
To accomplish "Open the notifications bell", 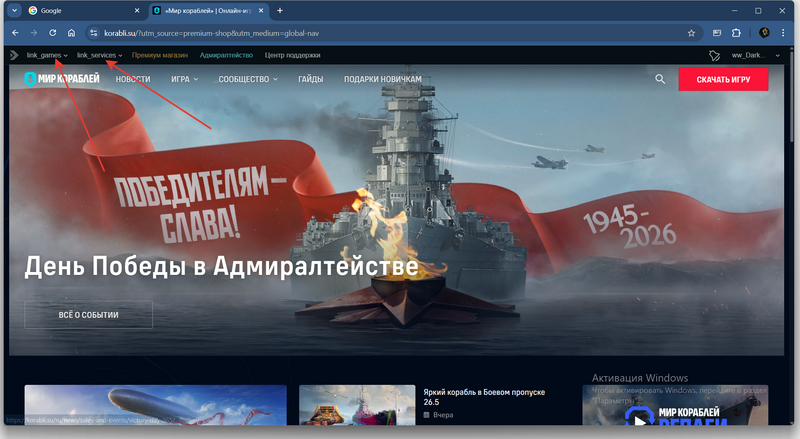I will point(714,55).
